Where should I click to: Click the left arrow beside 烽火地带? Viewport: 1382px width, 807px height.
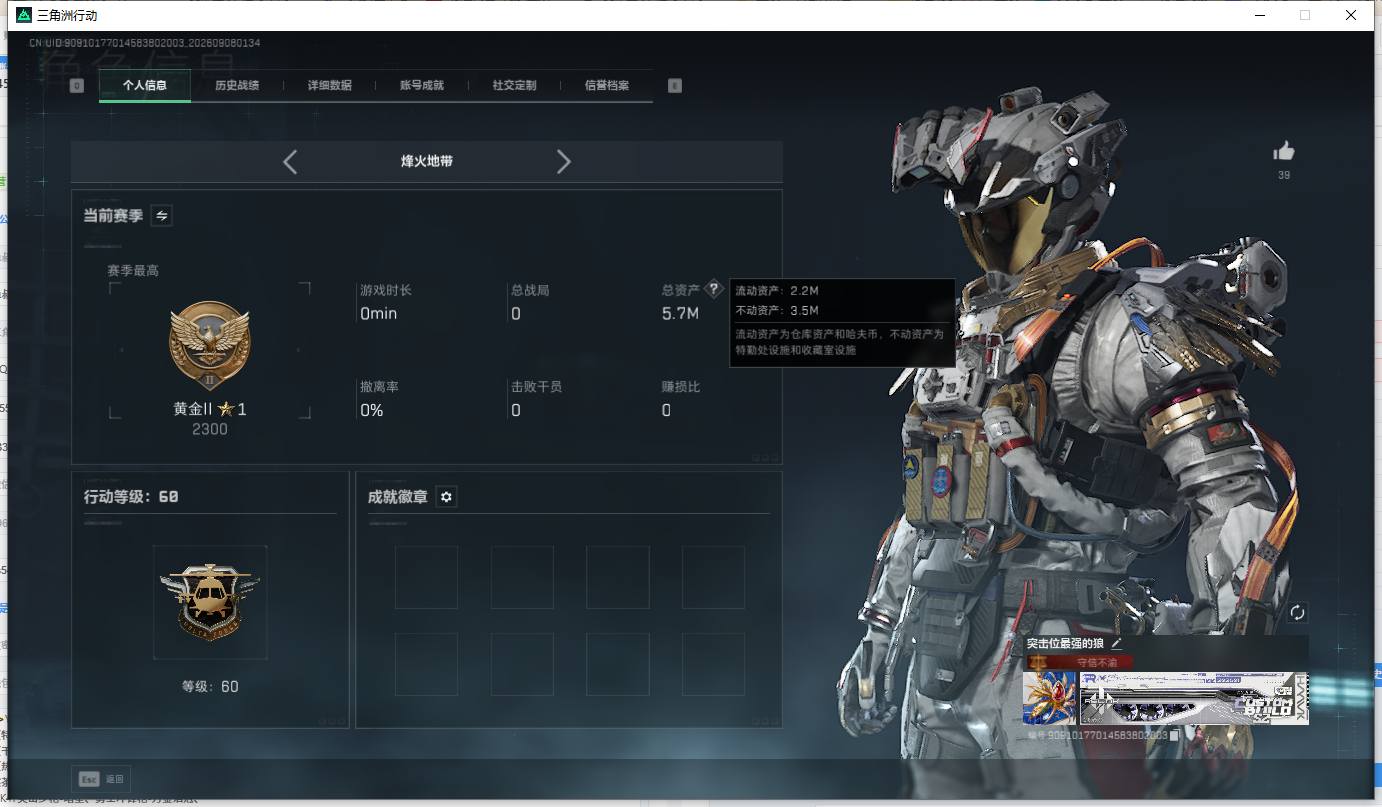click(x=290, y=162)
